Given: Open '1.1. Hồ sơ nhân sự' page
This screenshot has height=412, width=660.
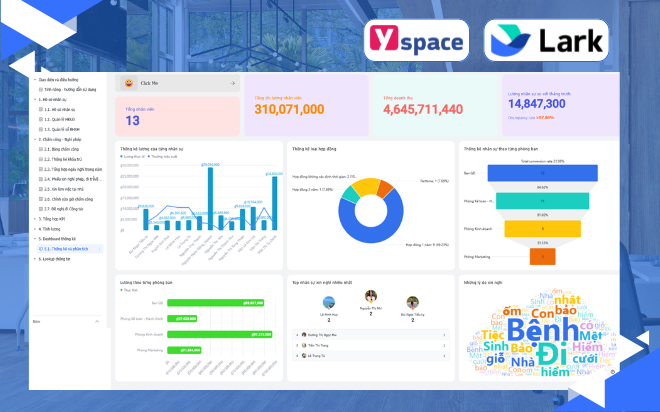Looking at the screenshot, I should click(x=60, y=109).
